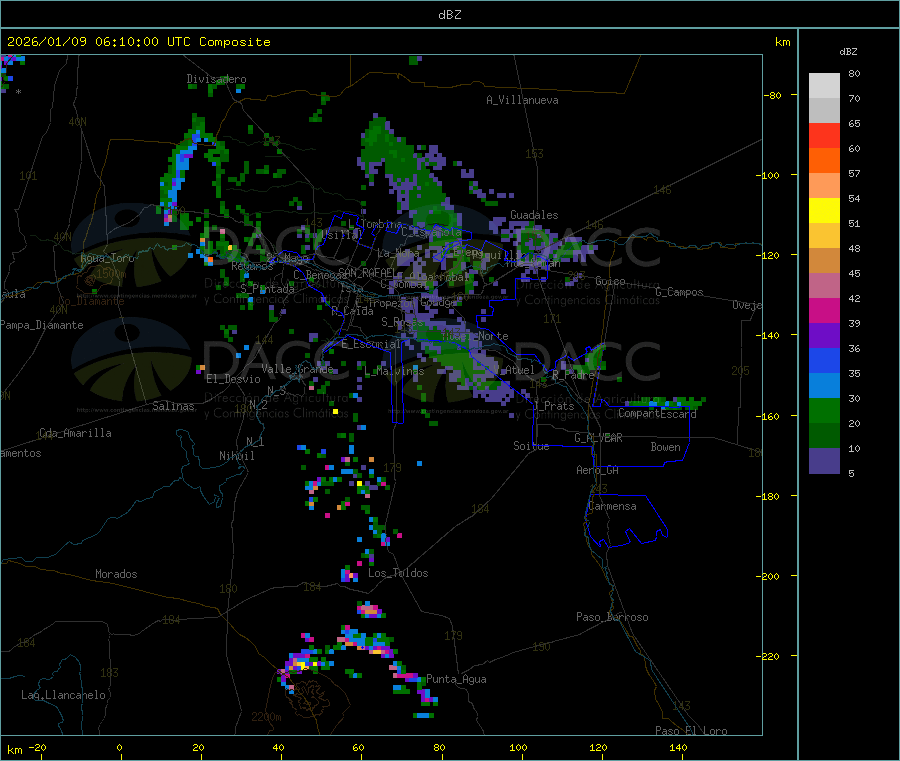900x761 pixels.
Task: Click the Cda_Amarilla label
Action: (75, 433)
